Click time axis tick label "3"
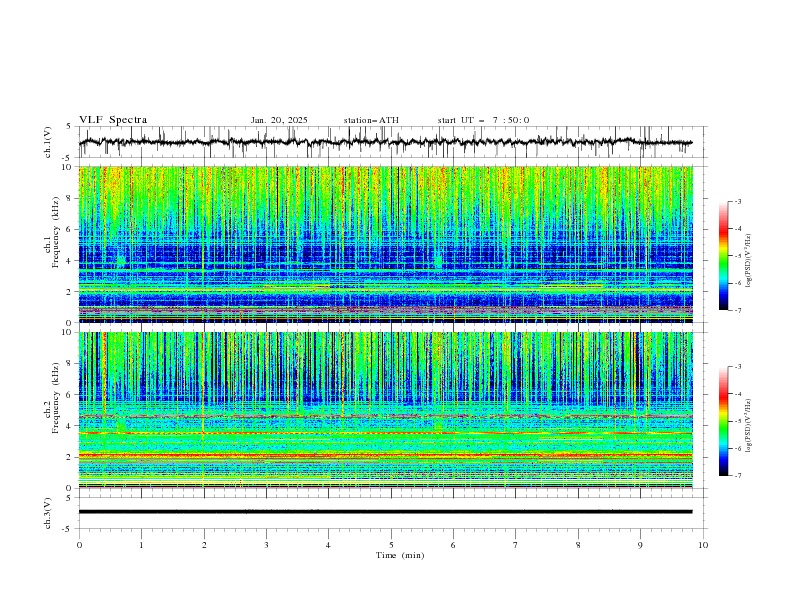 click(266, 545)
